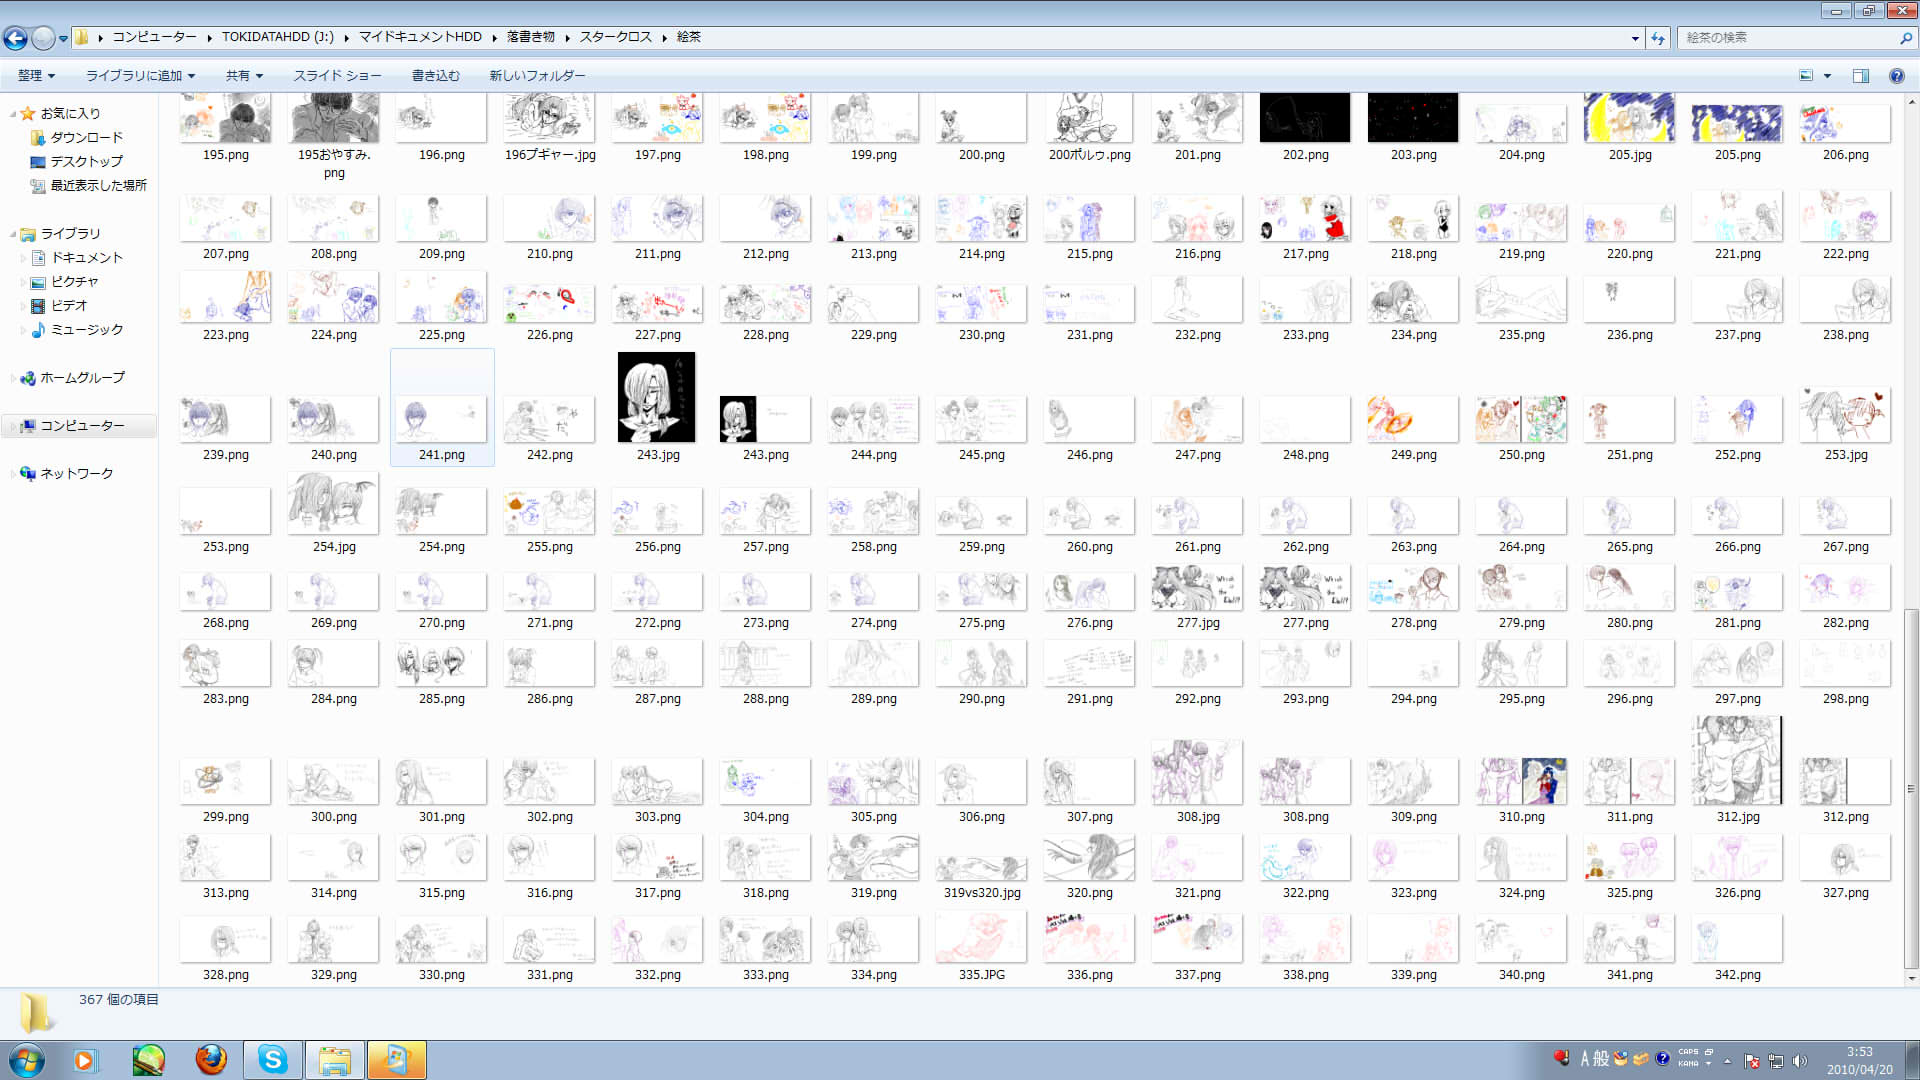Open the view options dropdown arrow
1920x1080 pixels.
1827,76
